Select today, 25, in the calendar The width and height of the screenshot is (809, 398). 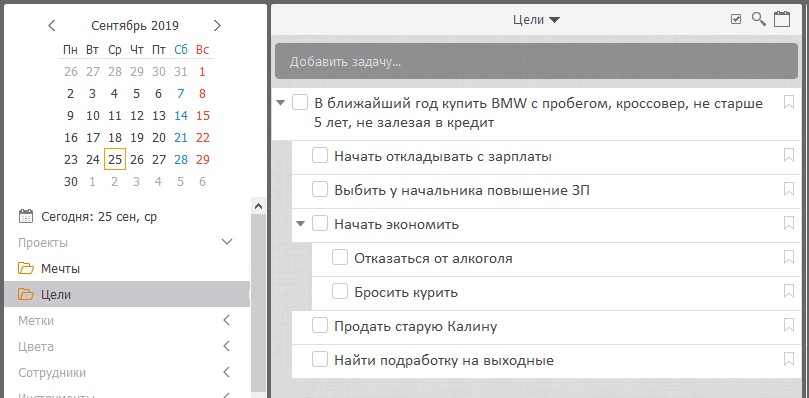pyautogui.click(x=115, y=160)
